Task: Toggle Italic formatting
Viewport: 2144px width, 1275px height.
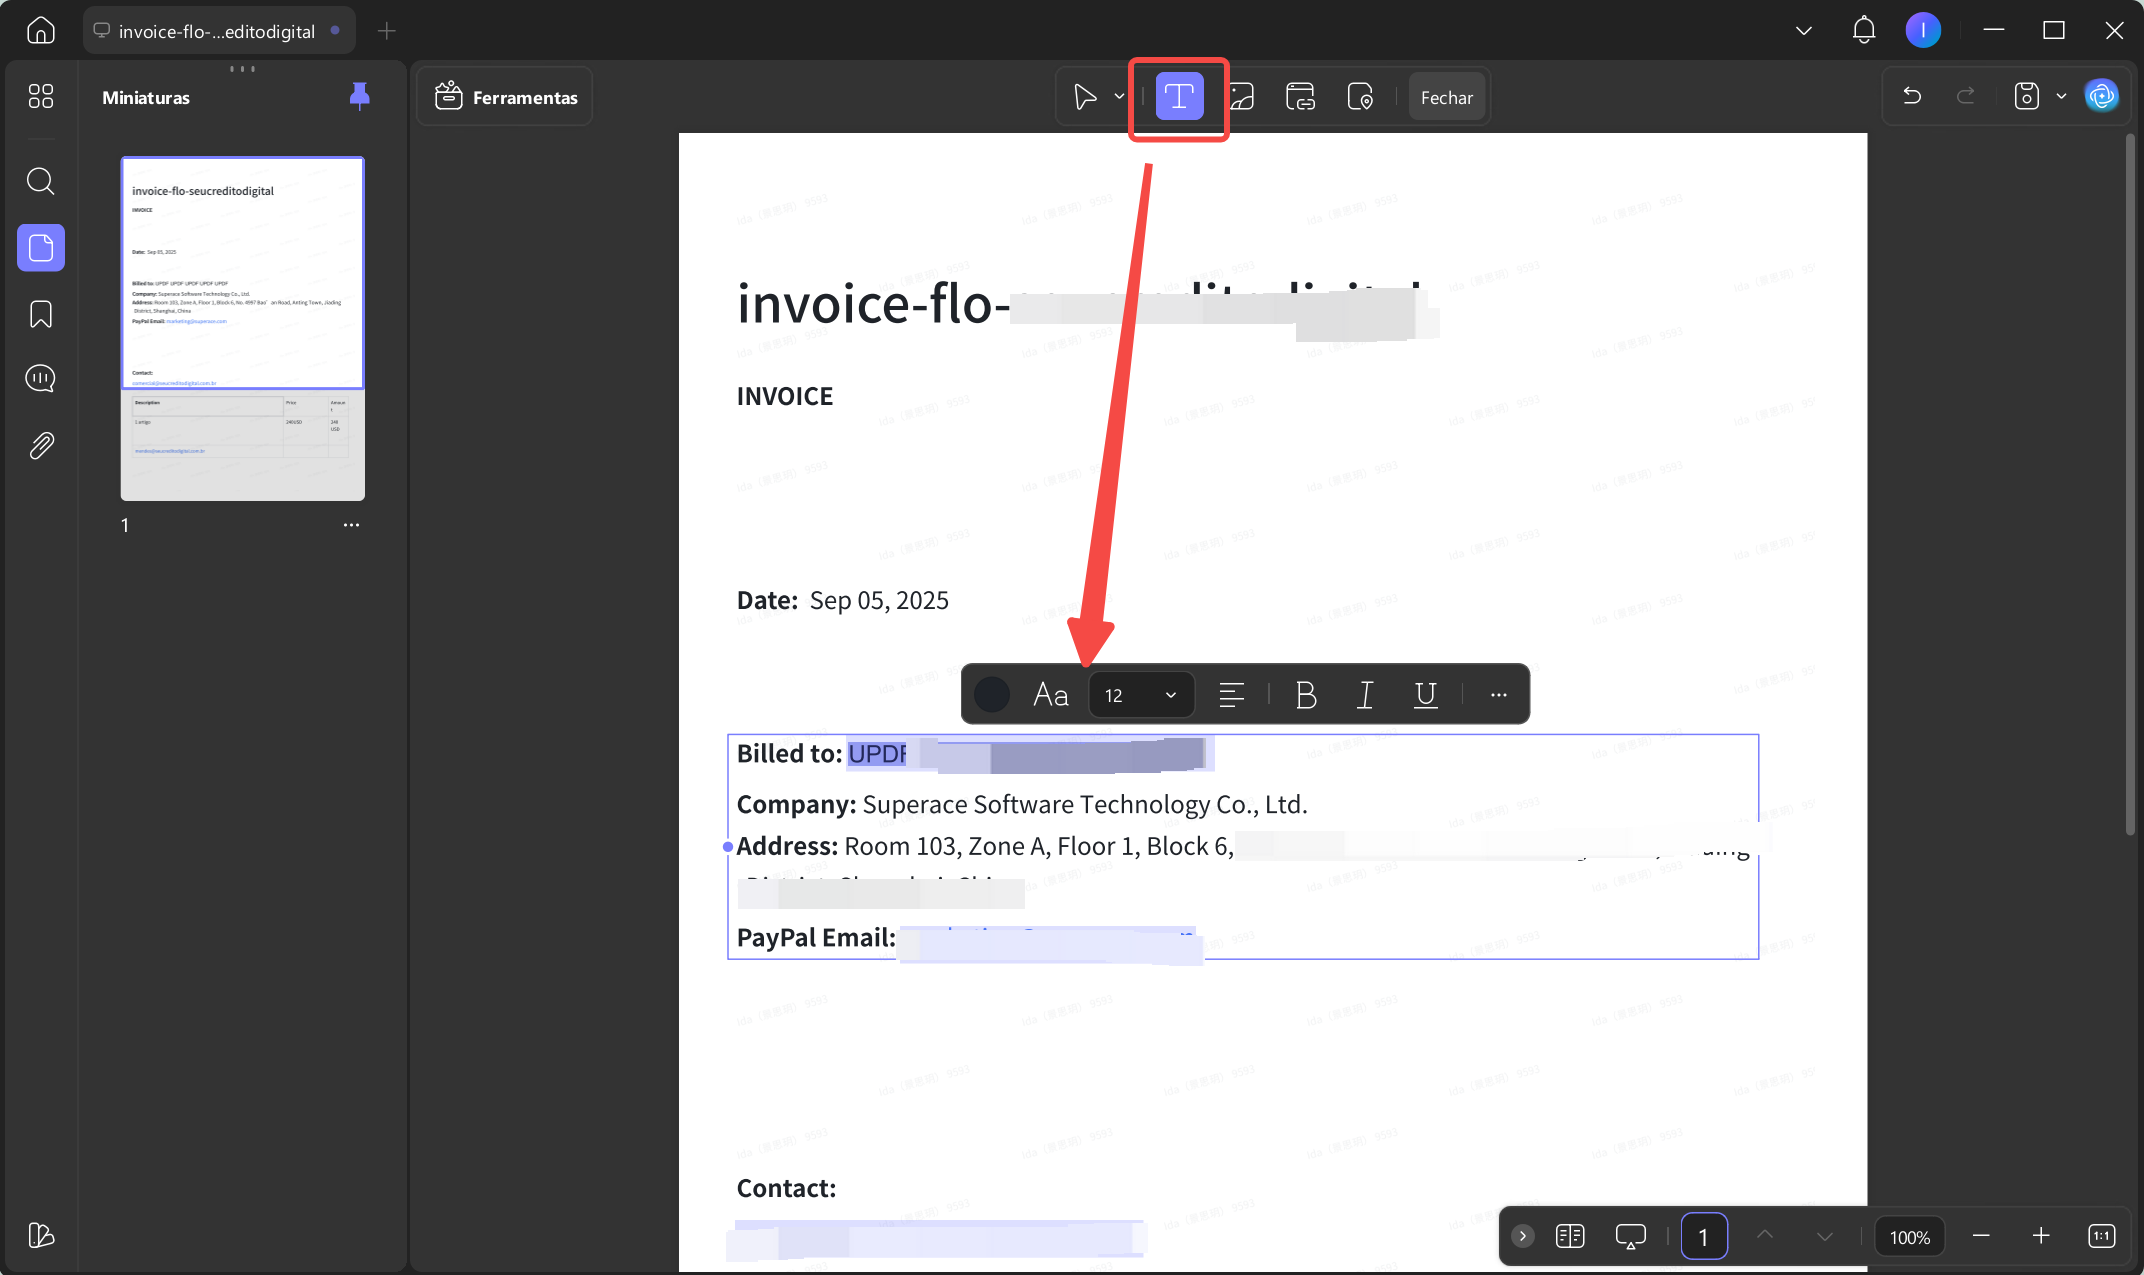Action: 1365,694
